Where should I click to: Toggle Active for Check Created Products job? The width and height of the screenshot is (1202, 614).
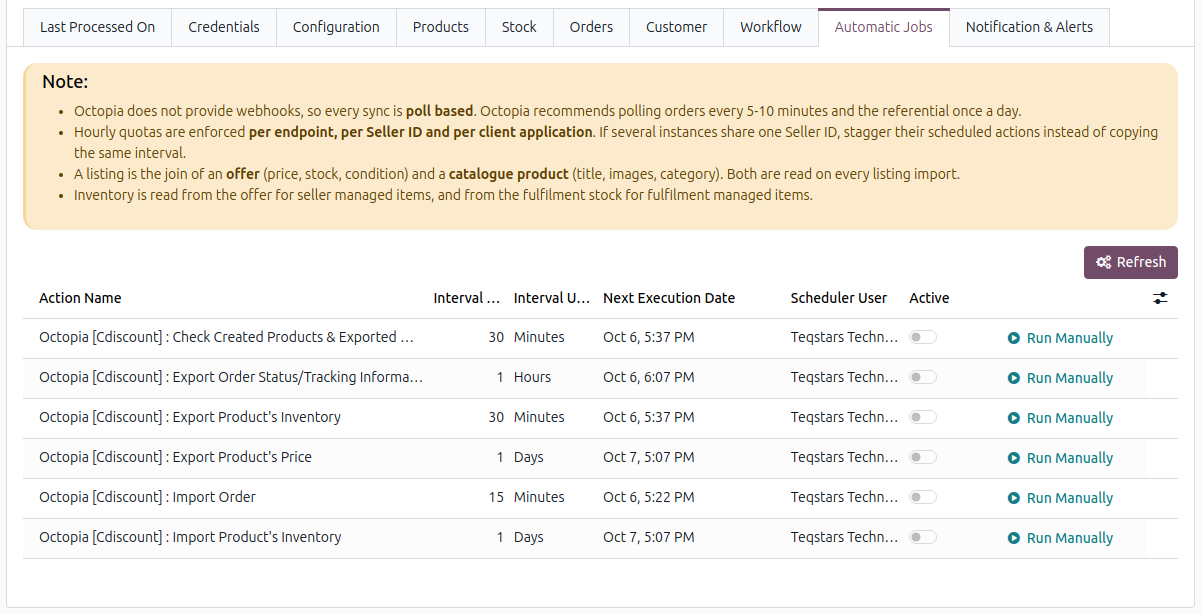point(923,337)
